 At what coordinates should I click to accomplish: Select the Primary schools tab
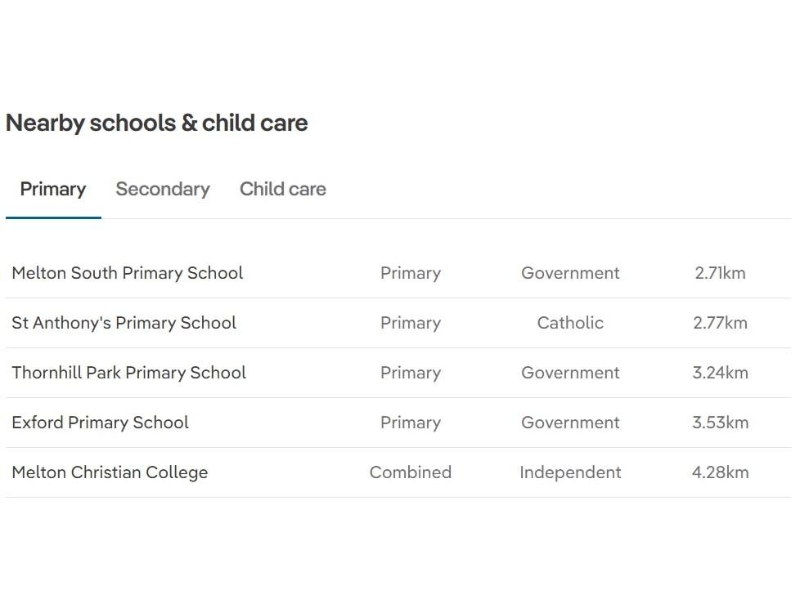tap(53, 189)
